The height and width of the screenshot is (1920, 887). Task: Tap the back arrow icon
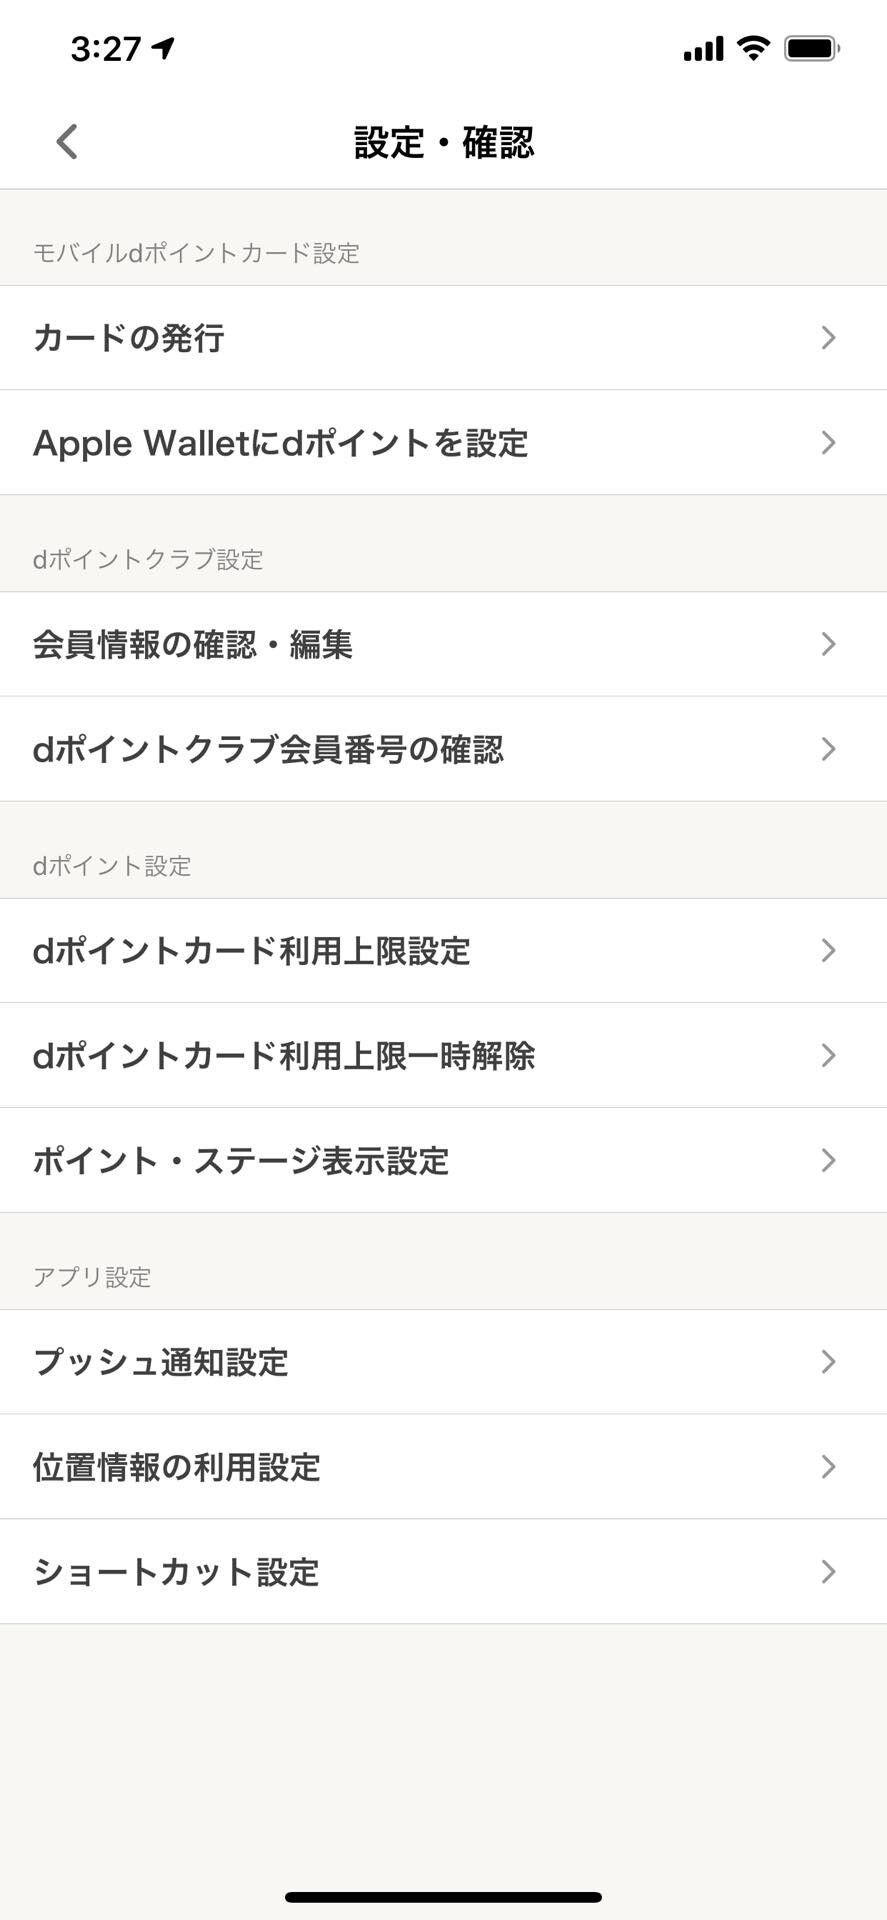pyautogui.click(x=67, y=142)
